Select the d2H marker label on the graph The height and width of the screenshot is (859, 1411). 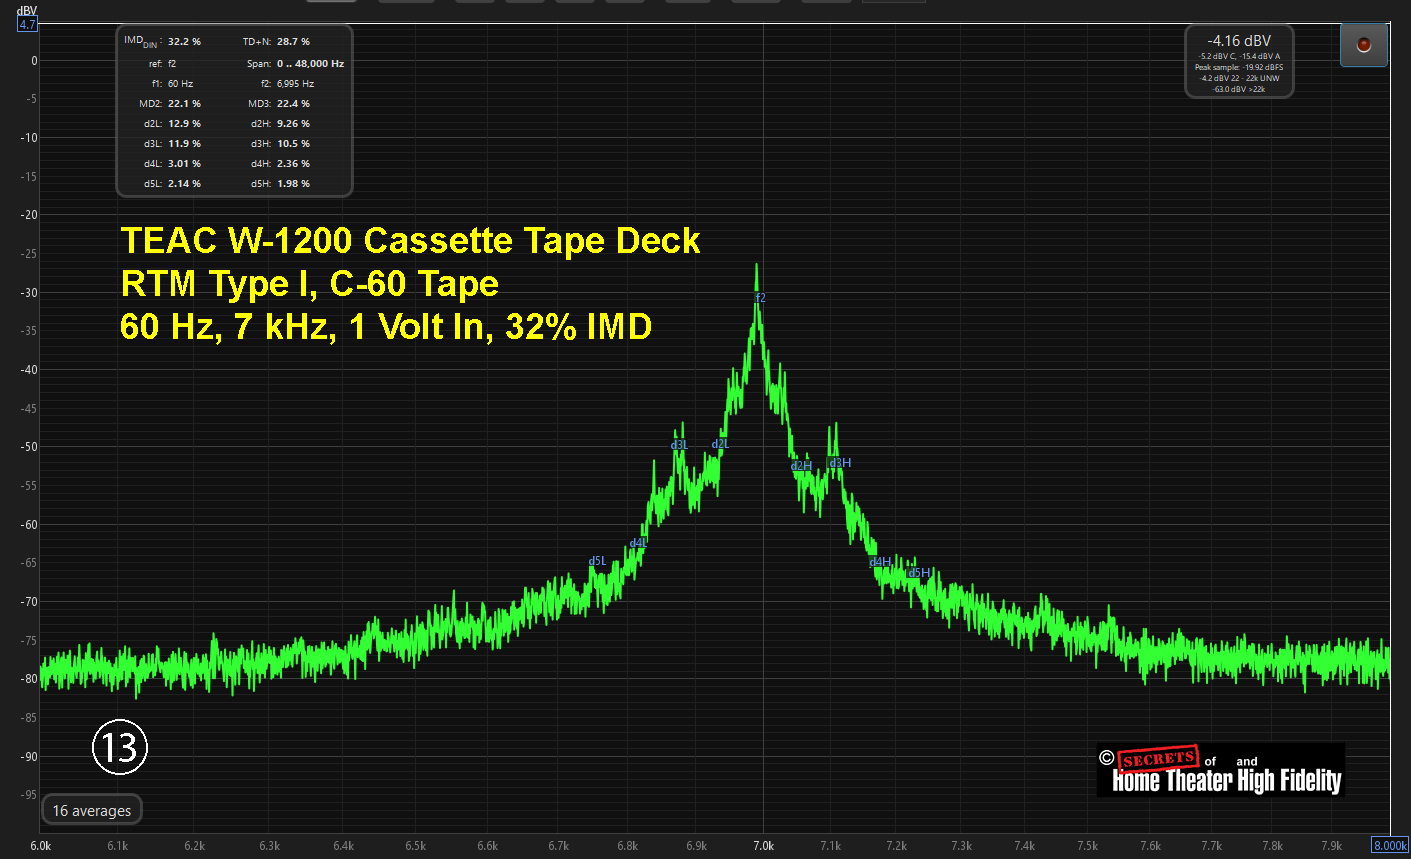801,466
